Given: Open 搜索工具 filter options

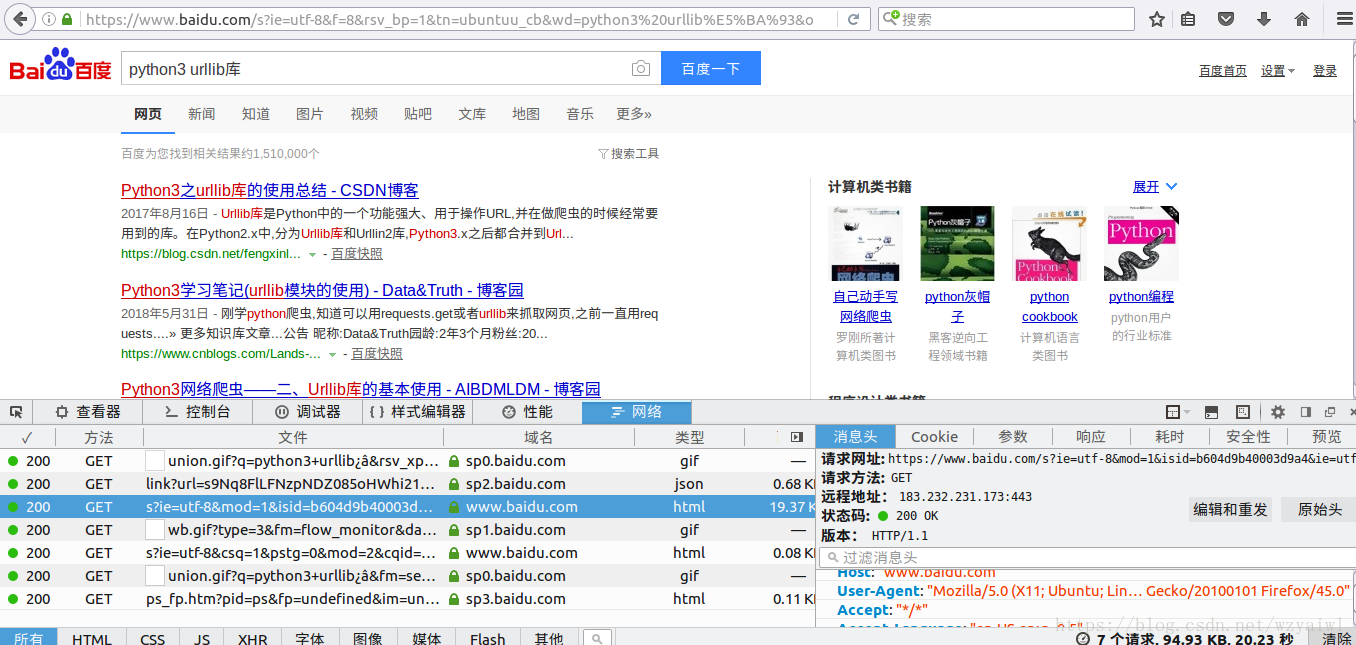Looking at the screenshot, I should point(628,153).
